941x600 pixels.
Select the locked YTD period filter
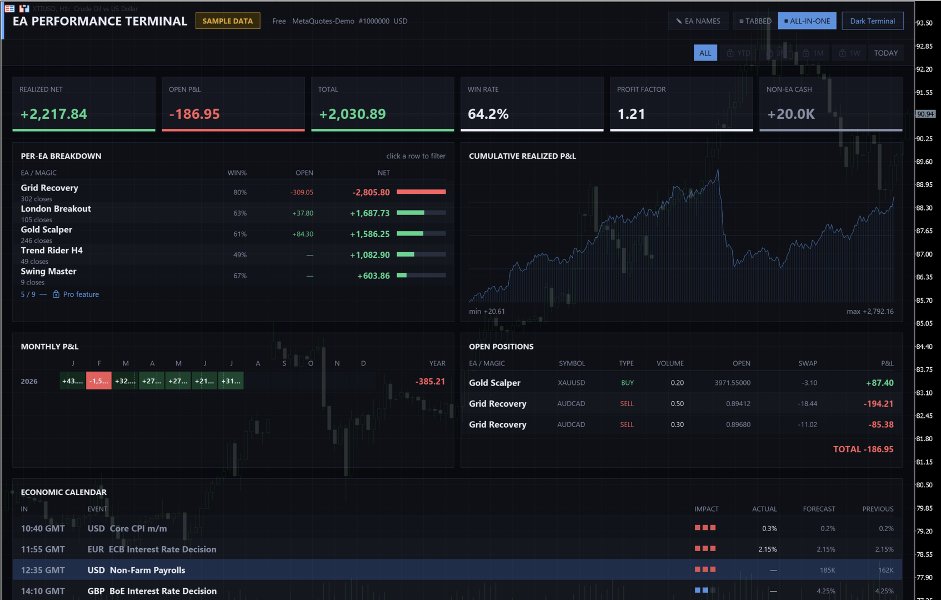tap(739, 53)
